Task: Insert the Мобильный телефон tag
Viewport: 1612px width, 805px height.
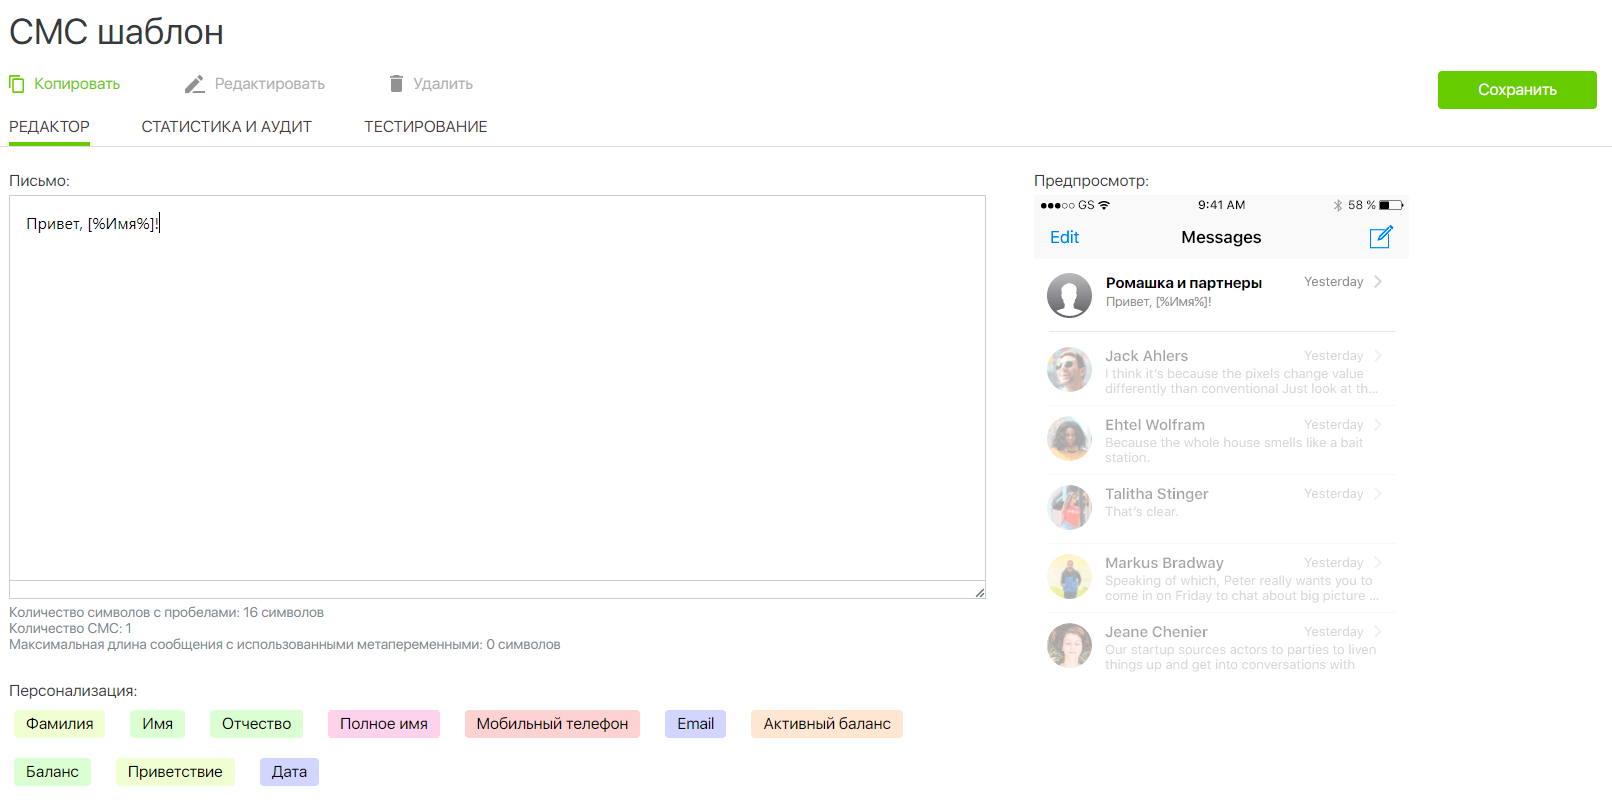Action: pyautogui.click(x=552, y=724)
